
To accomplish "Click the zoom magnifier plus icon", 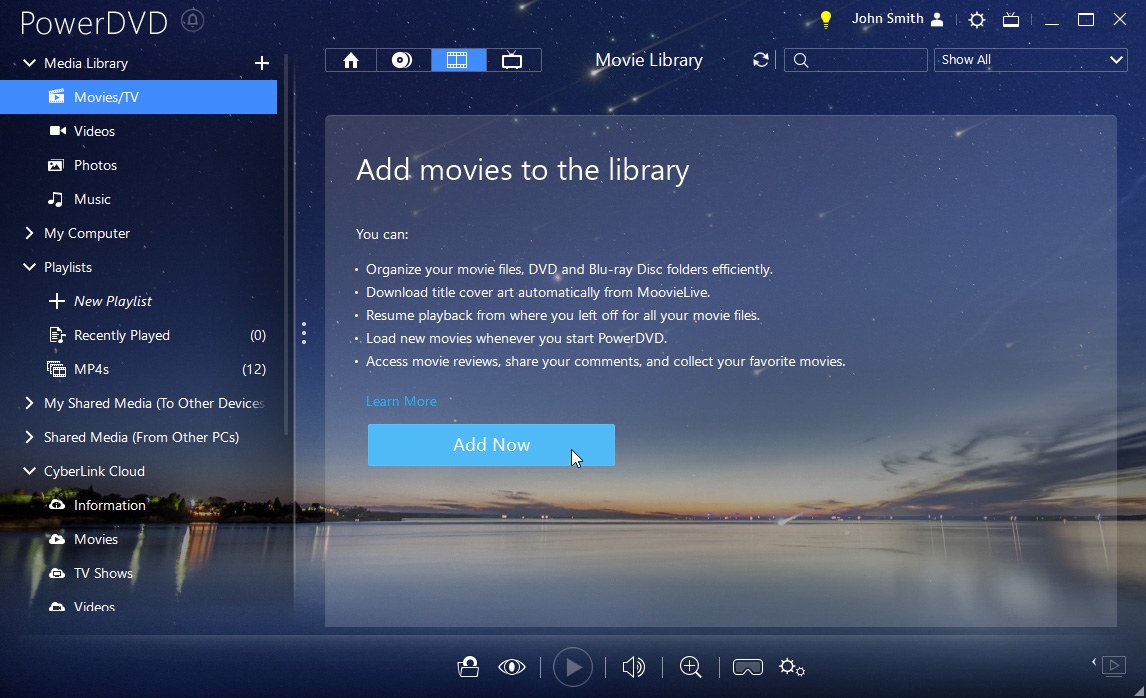I will [x=691, y=667].
